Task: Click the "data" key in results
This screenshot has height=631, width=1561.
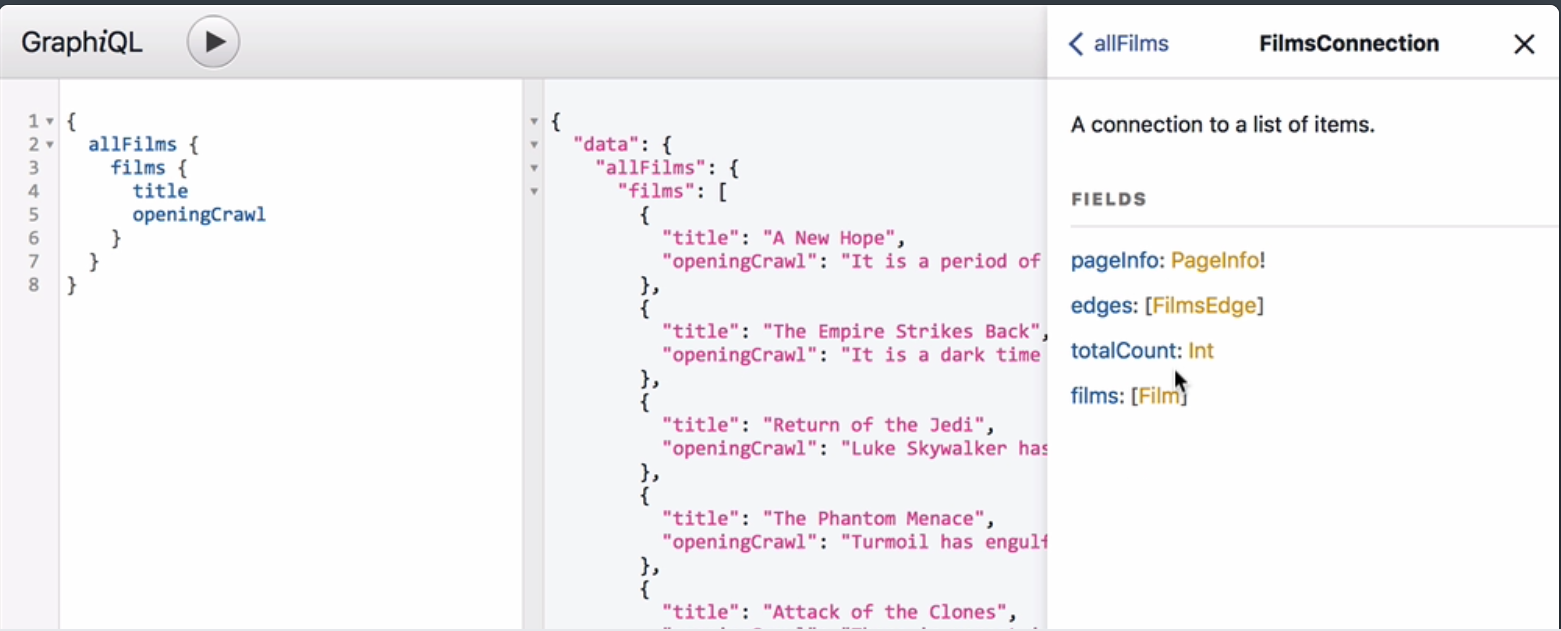Action: 605,144
